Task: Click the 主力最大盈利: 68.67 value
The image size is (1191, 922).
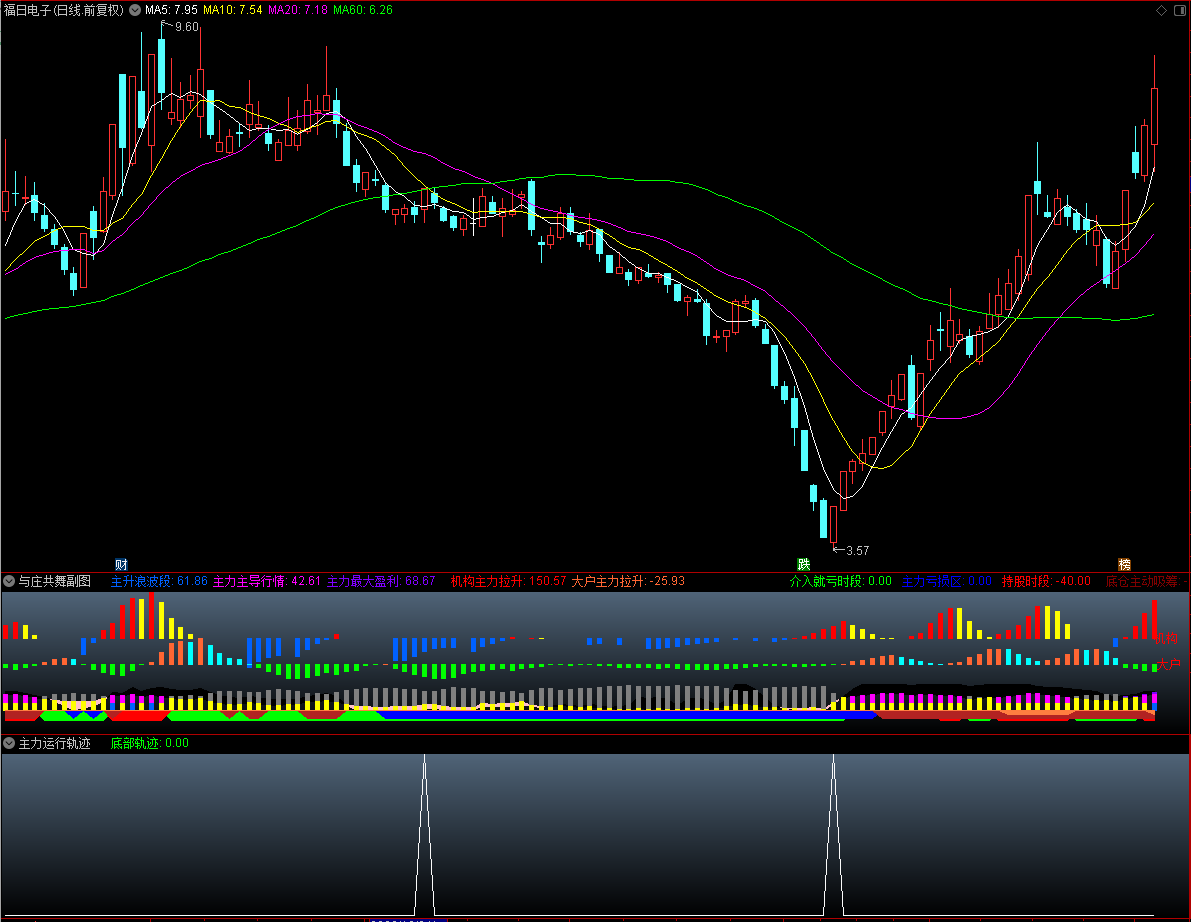Action: coord(381,581)
